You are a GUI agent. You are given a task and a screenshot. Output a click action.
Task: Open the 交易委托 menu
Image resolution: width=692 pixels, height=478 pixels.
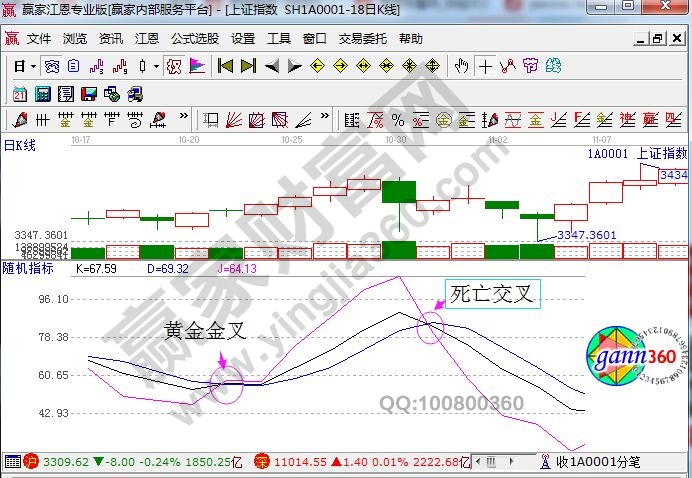click(362, 39)
